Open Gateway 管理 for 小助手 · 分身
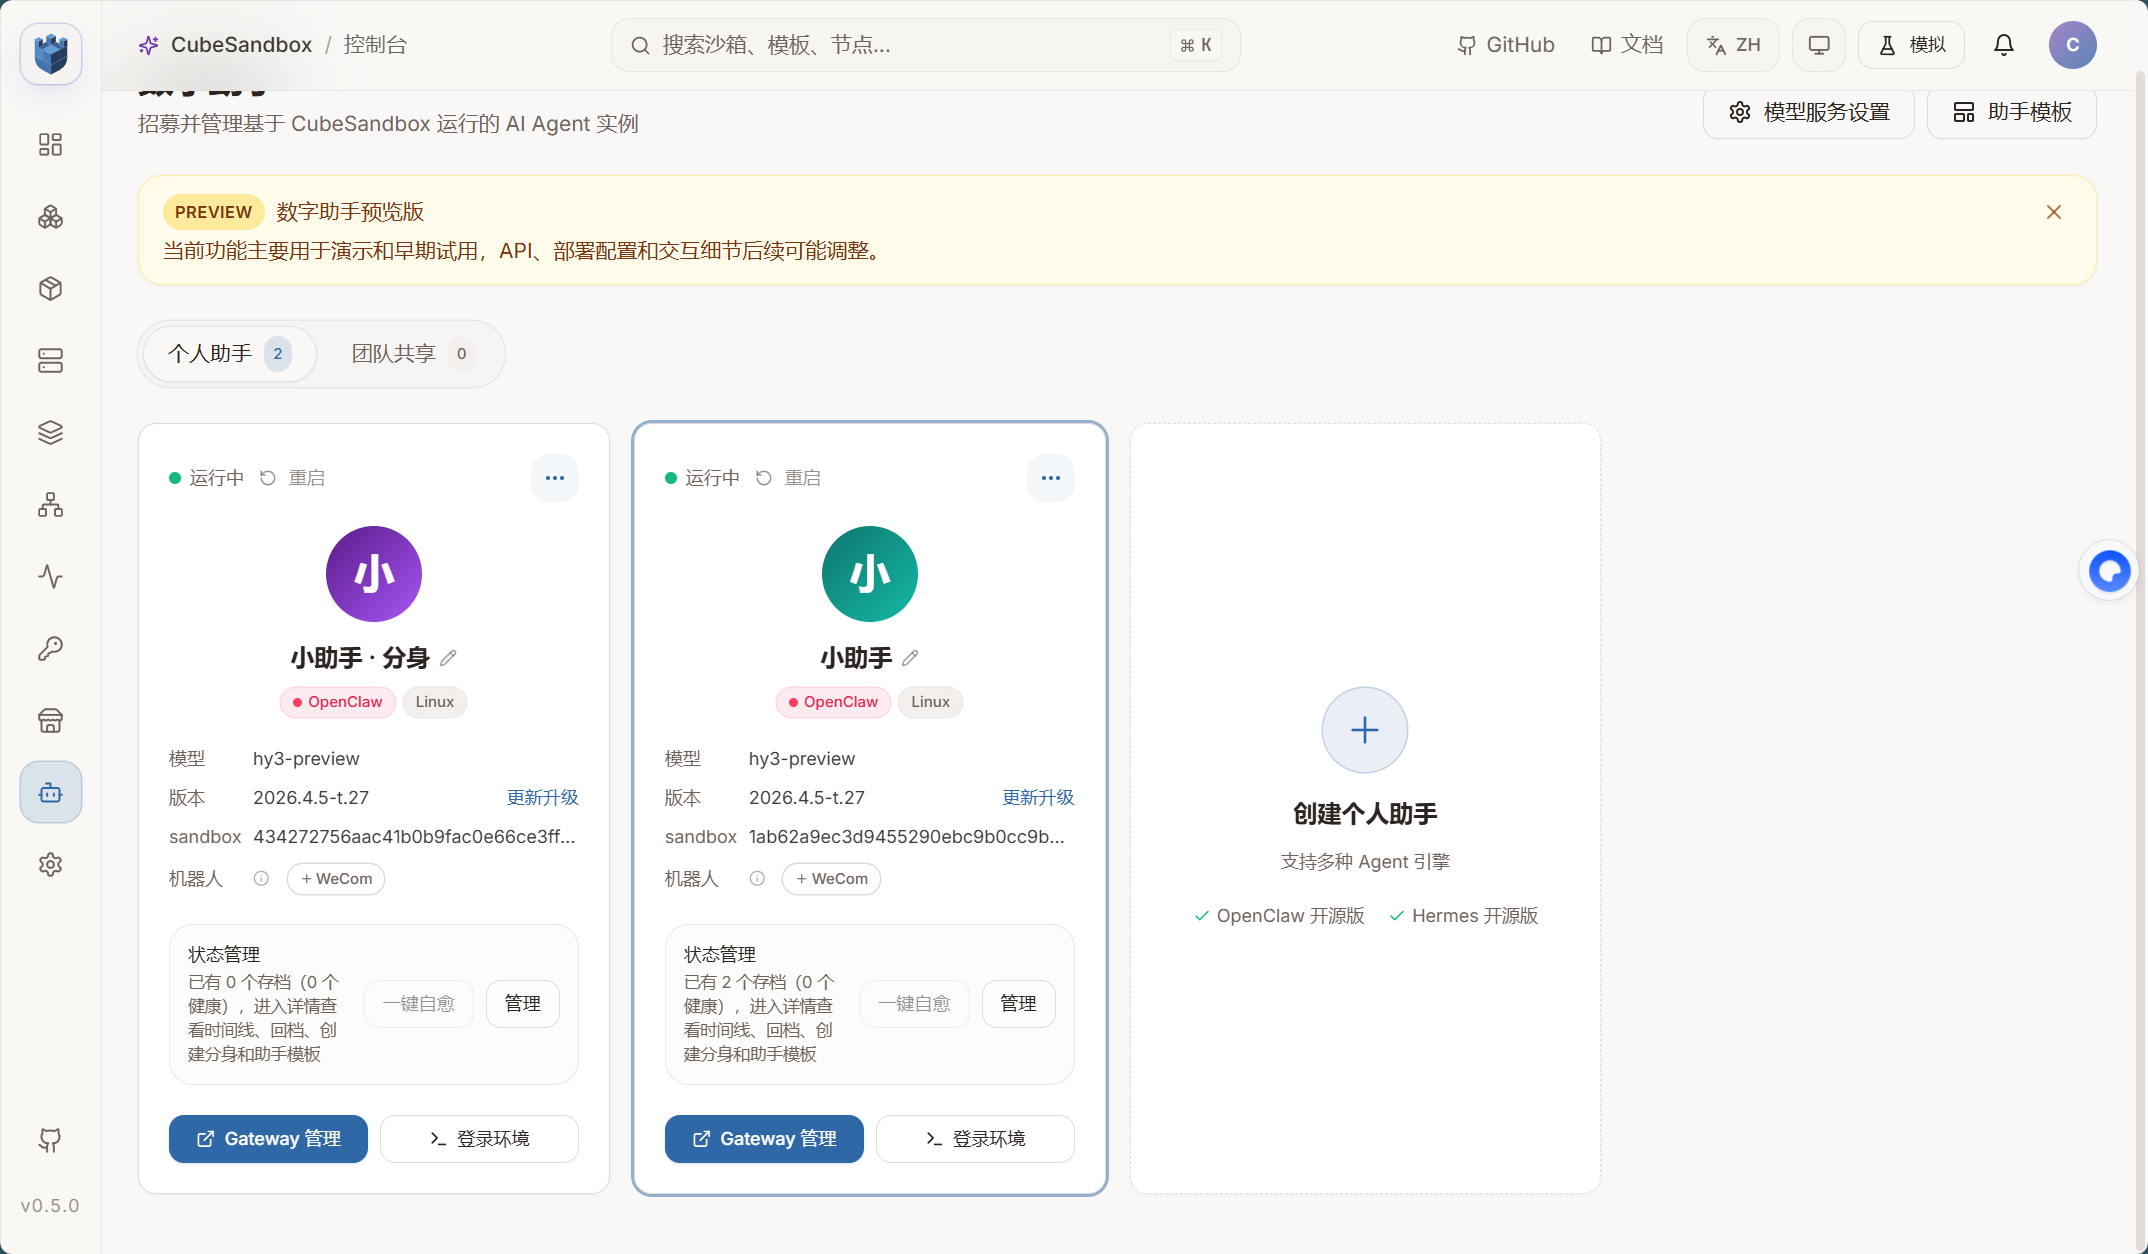 (268, 1139)
